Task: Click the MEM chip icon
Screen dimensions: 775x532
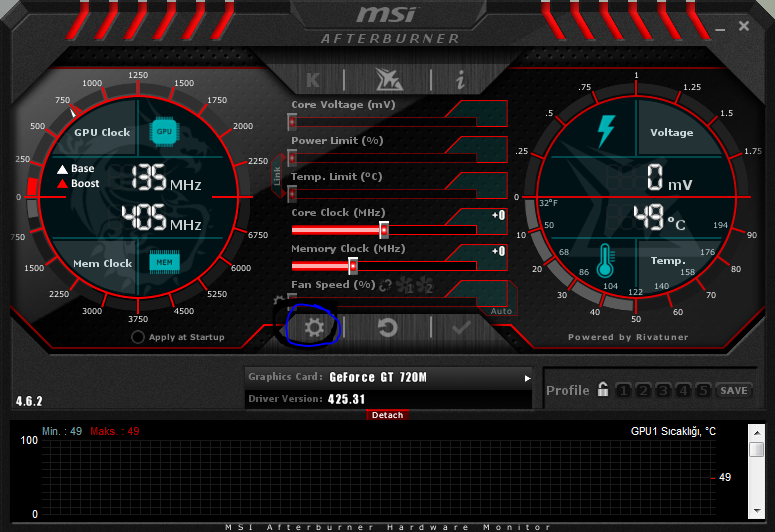Action: [x=164, y=262]
